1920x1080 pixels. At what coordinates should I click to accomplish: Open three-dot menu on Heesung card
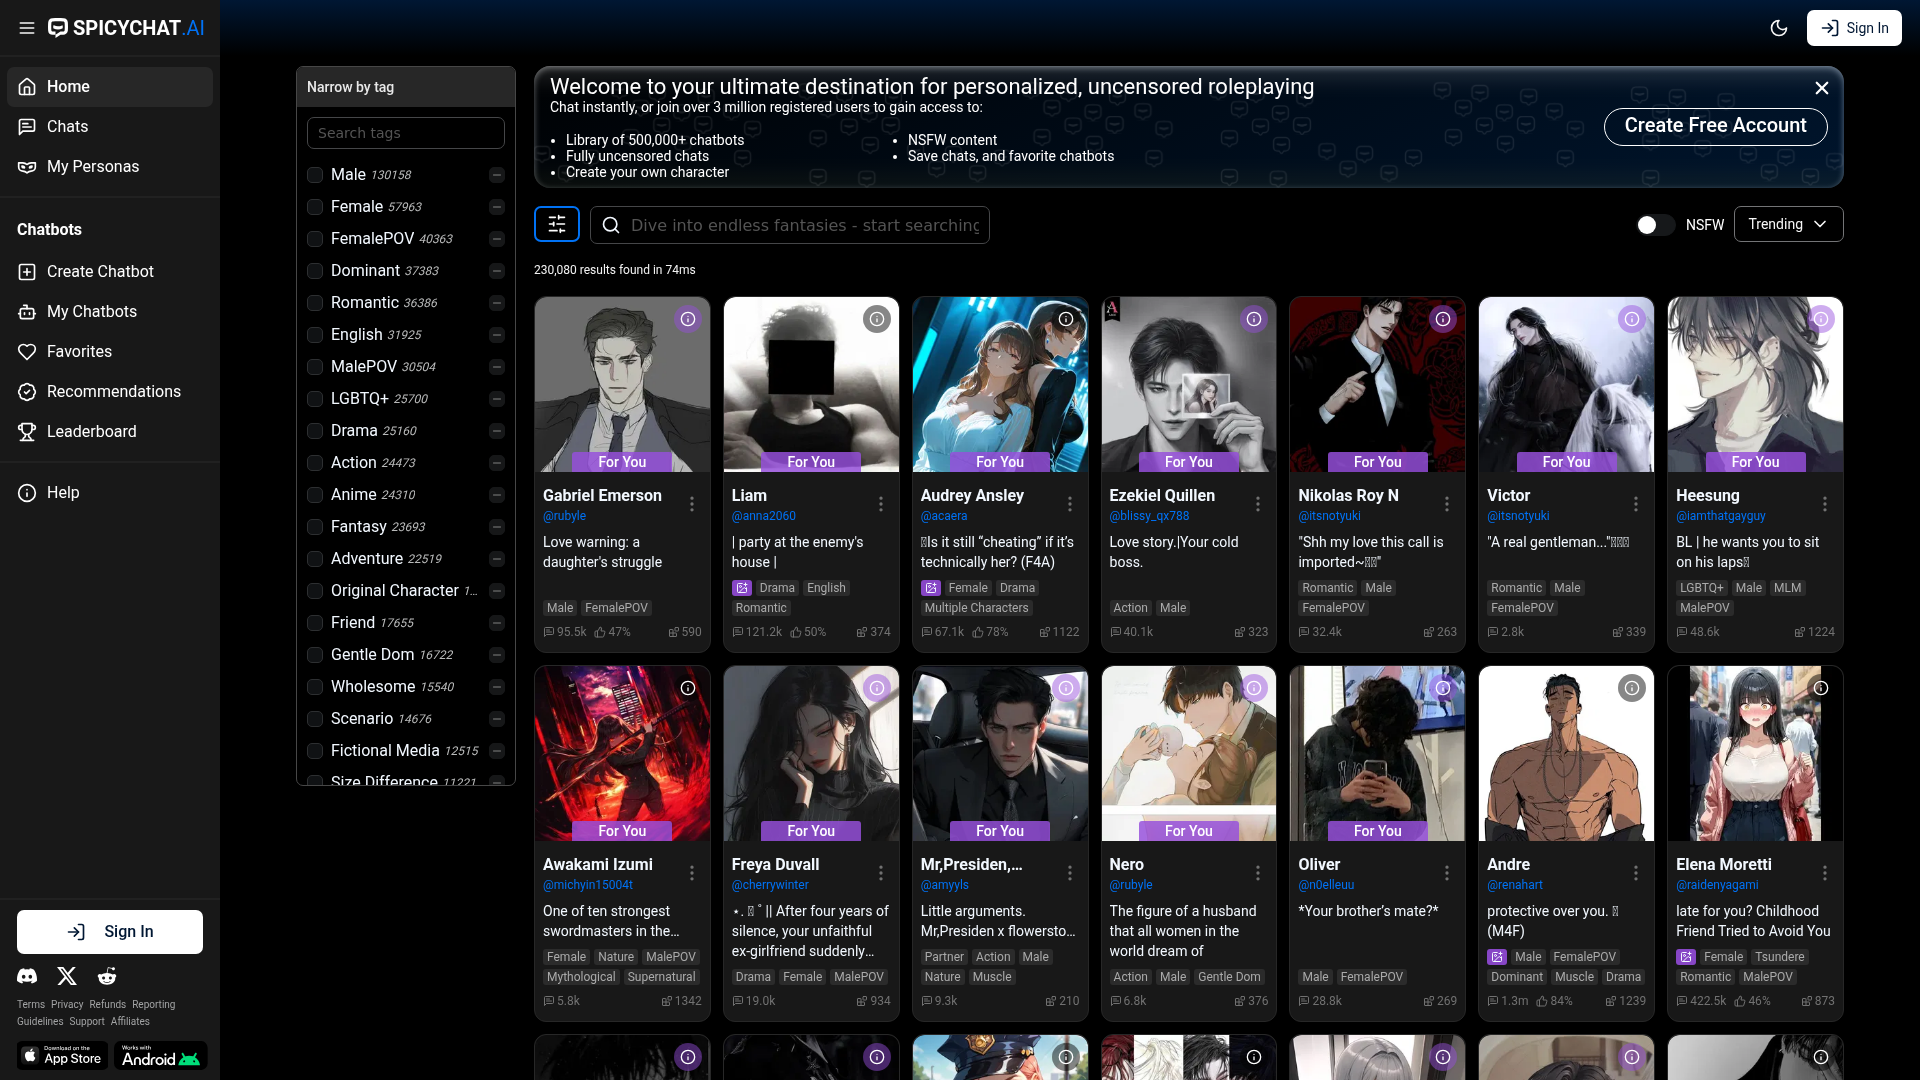coord(1825,504)
